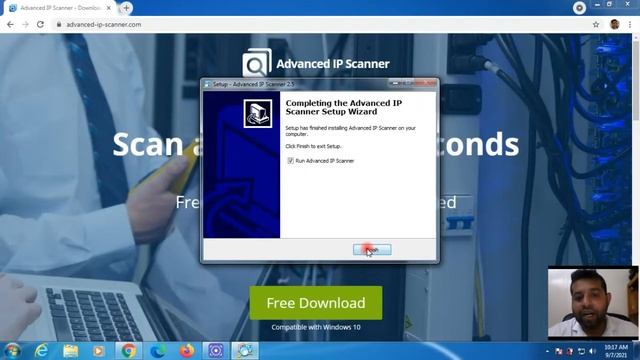Close the setup wizard window
Image resolution: width=640 pixels, height=360 pixels.
pos(425,83)
